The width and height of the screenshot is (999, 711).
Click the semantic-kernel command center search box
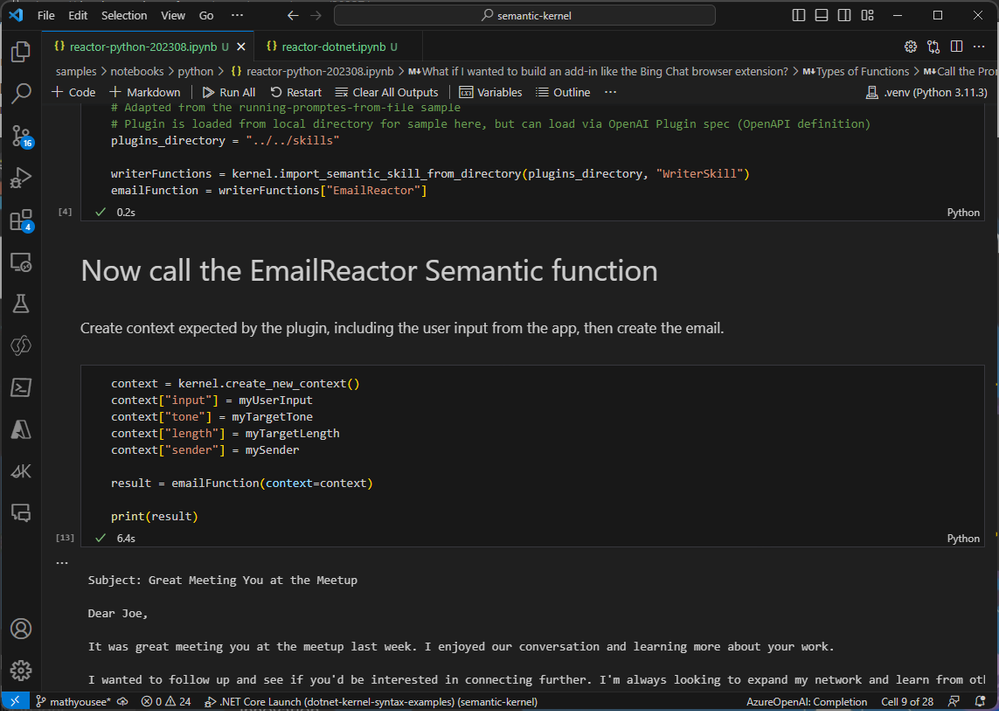coord(524,15)
